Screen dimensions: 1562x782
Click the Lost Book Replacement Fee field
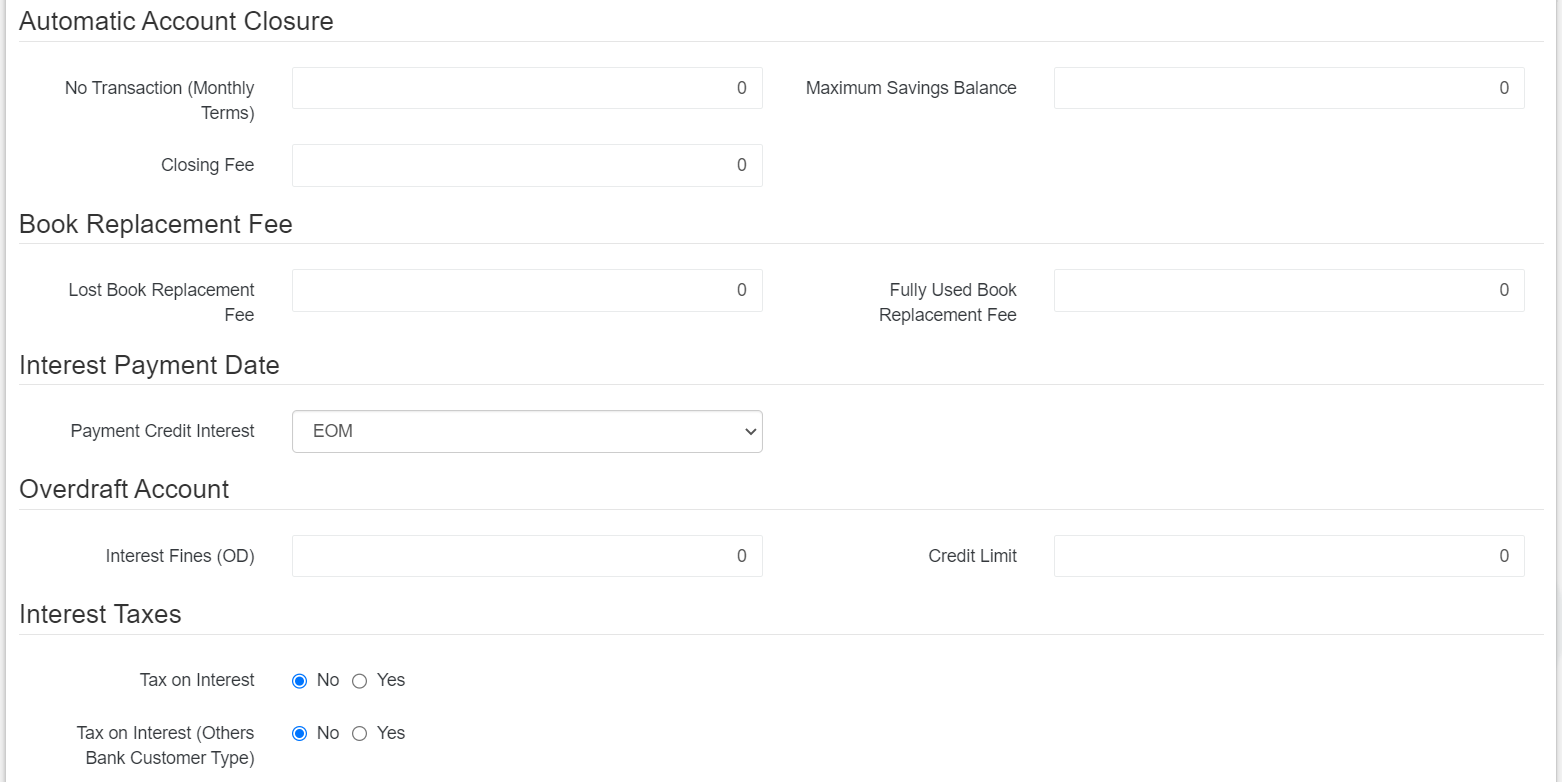click(x=527, y=290)
